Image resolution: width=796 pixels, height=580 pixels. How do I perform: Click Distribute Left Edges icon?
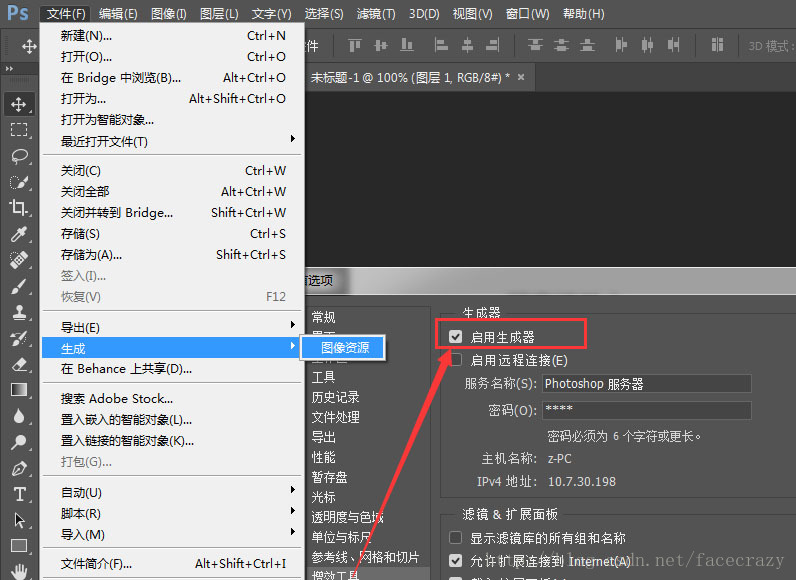click(621, 46)
